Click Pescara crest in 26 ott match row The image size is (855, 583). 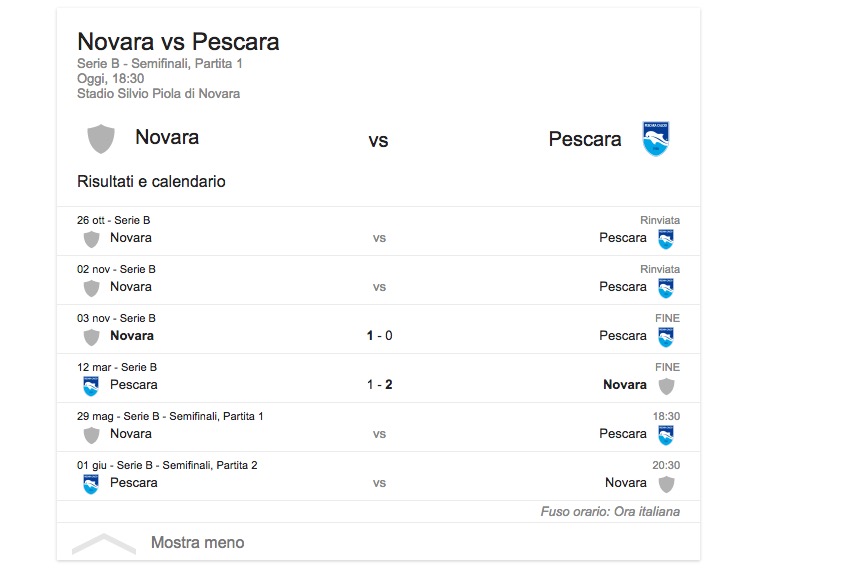(x=666, y=239)
